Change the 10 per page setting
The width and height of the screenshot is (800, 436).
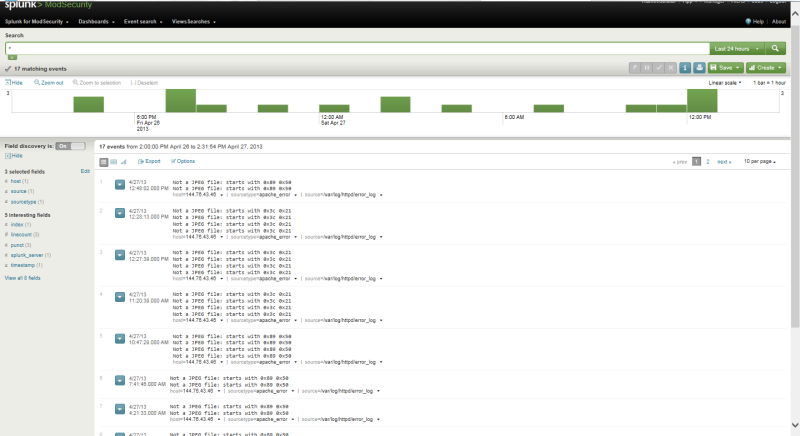pos(760,161)
